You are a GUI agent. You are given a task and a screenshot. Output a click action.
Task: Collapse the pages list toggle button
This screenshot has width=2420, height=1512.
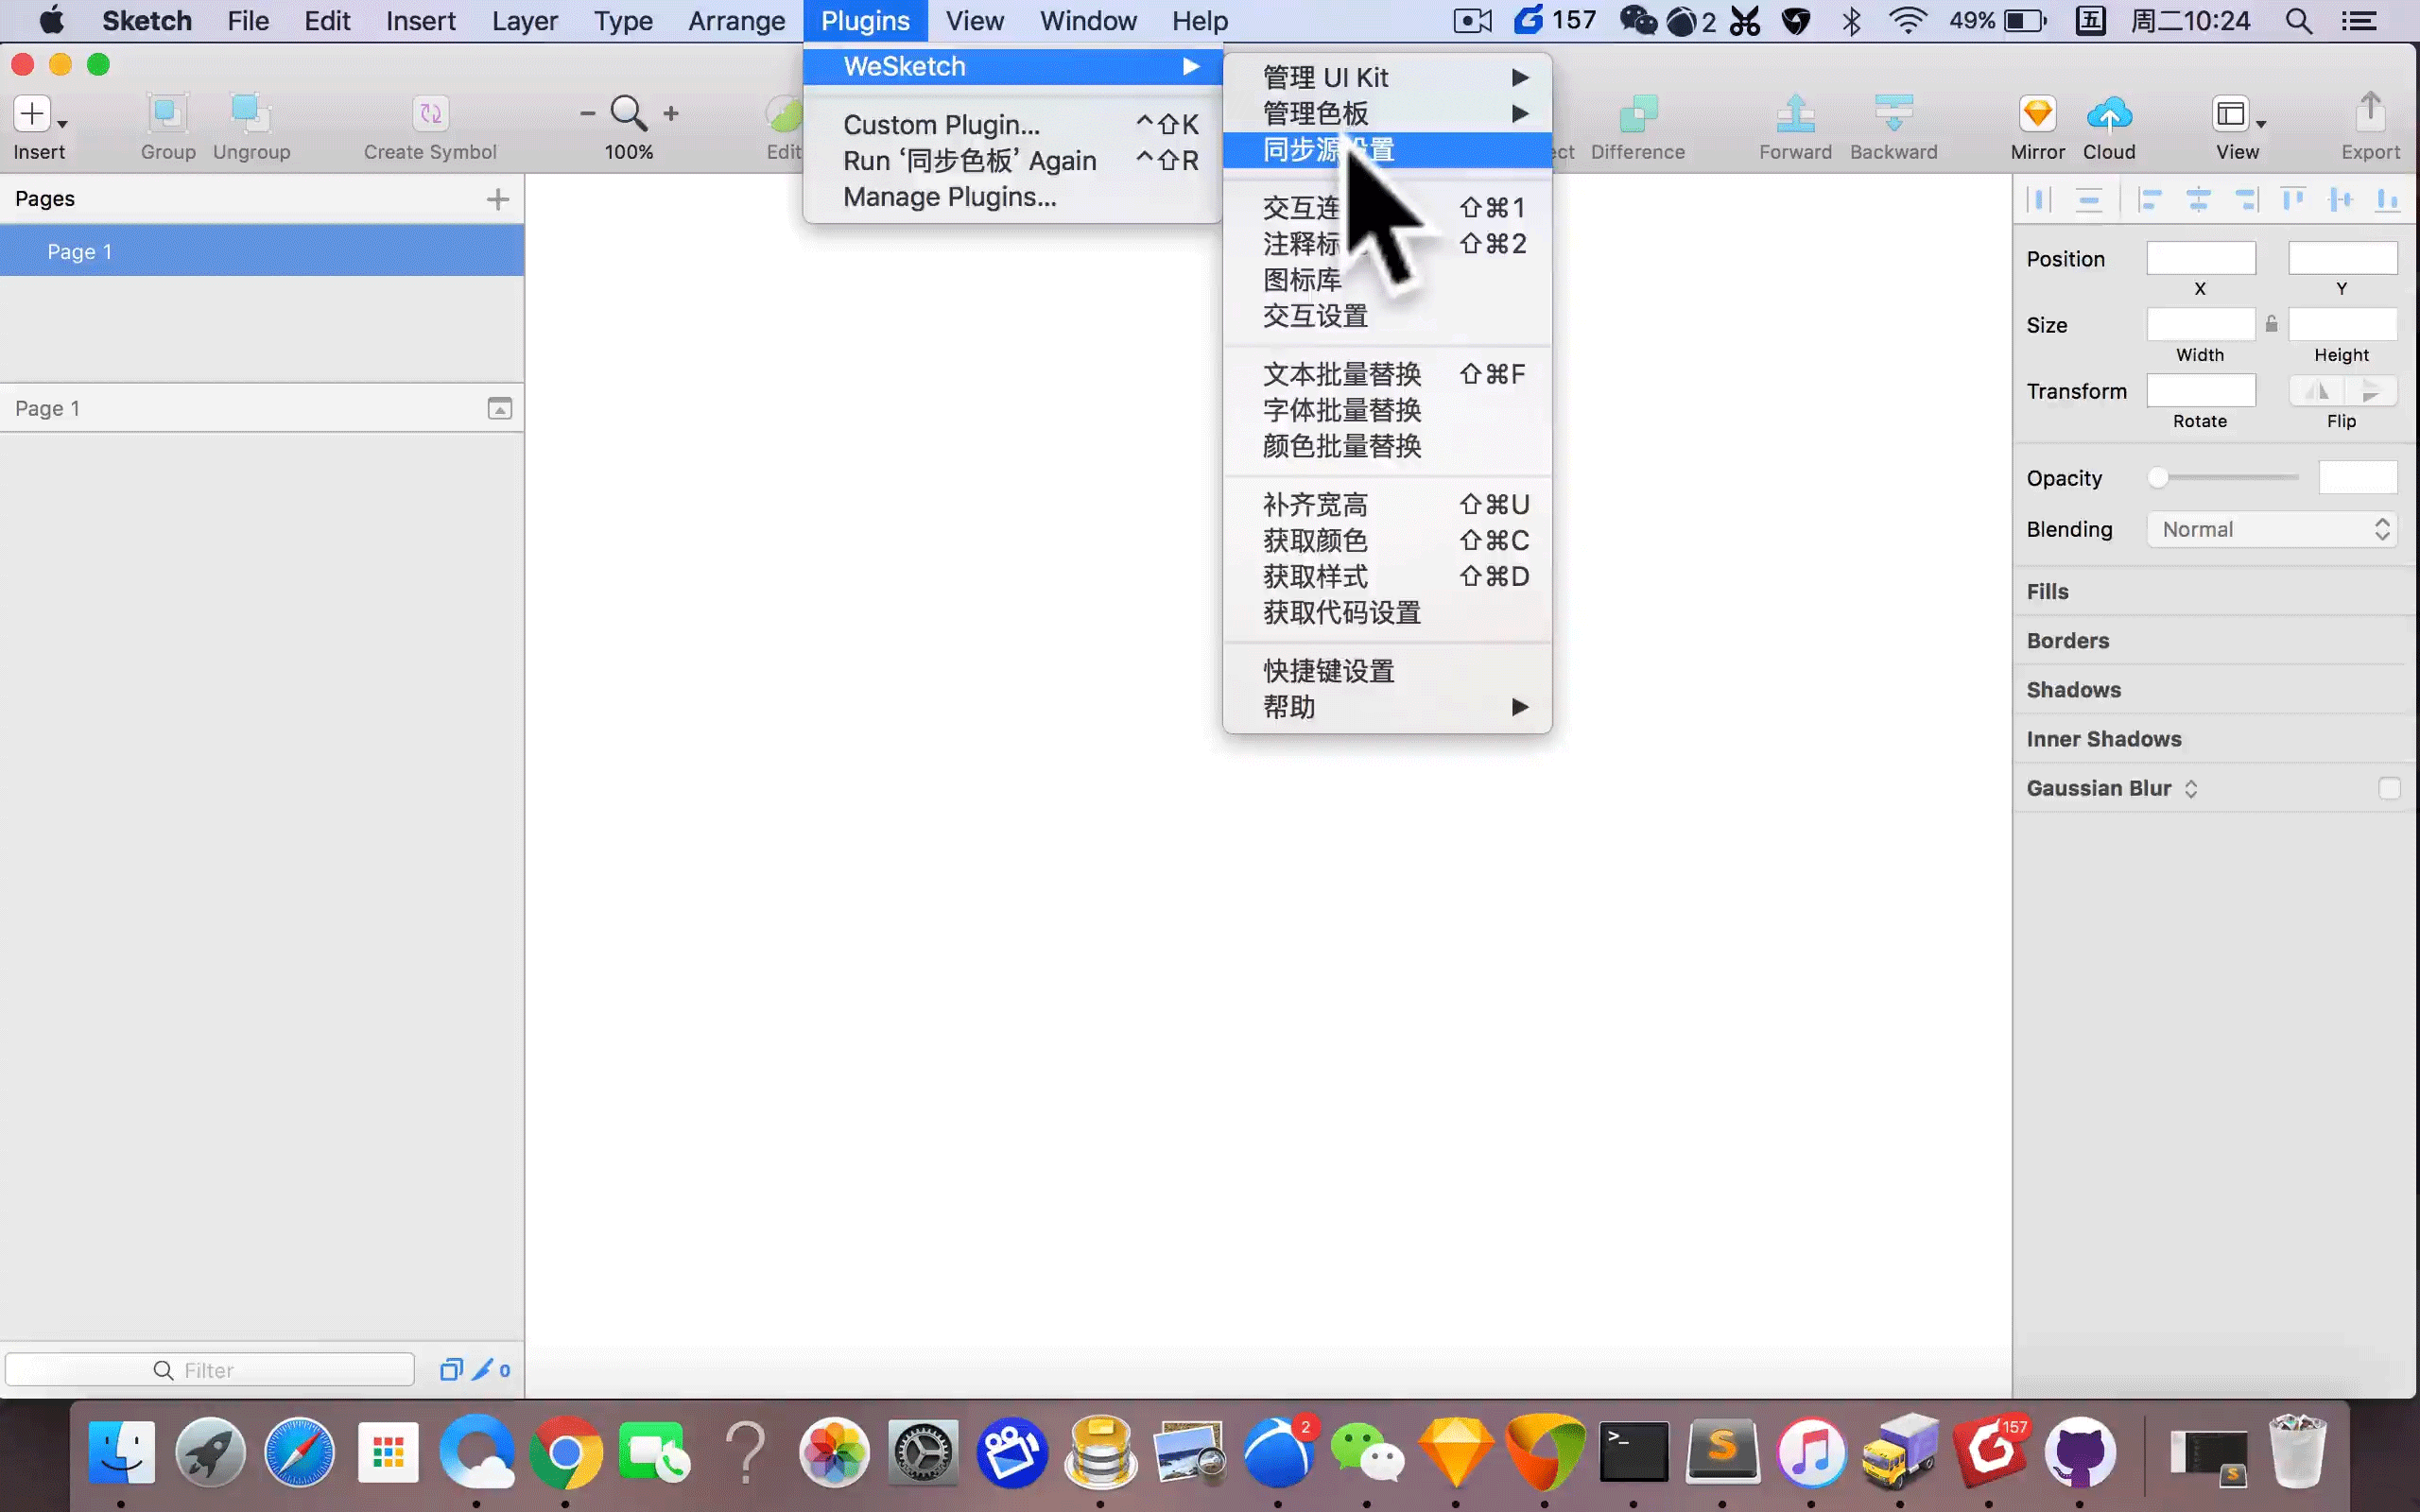[499, 408]
